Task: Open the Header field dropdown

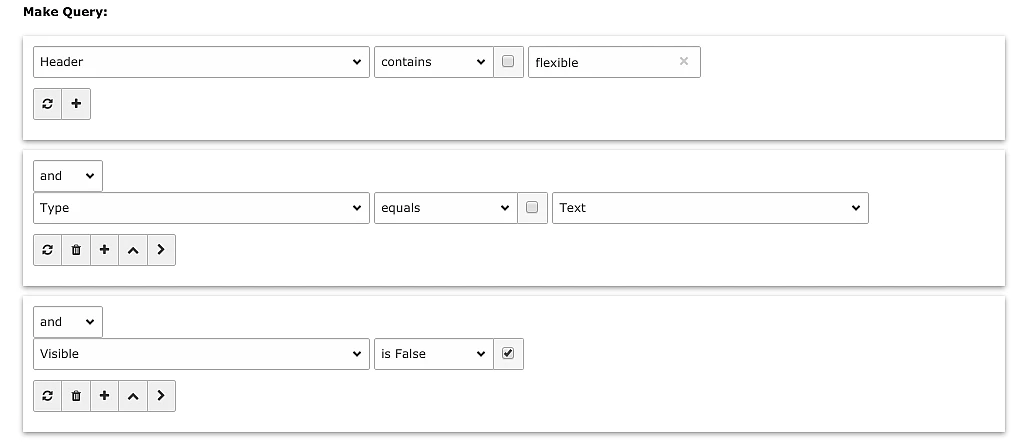Action: click(201, 62)
